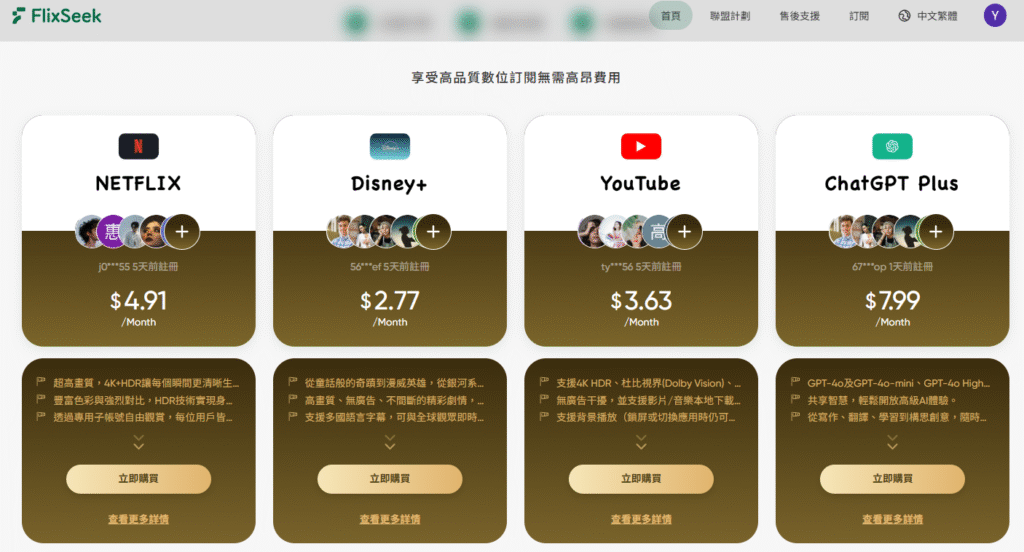
Task: Click the plus icon on the ChatGPT Plus card
Action: (x=936, y=231)
